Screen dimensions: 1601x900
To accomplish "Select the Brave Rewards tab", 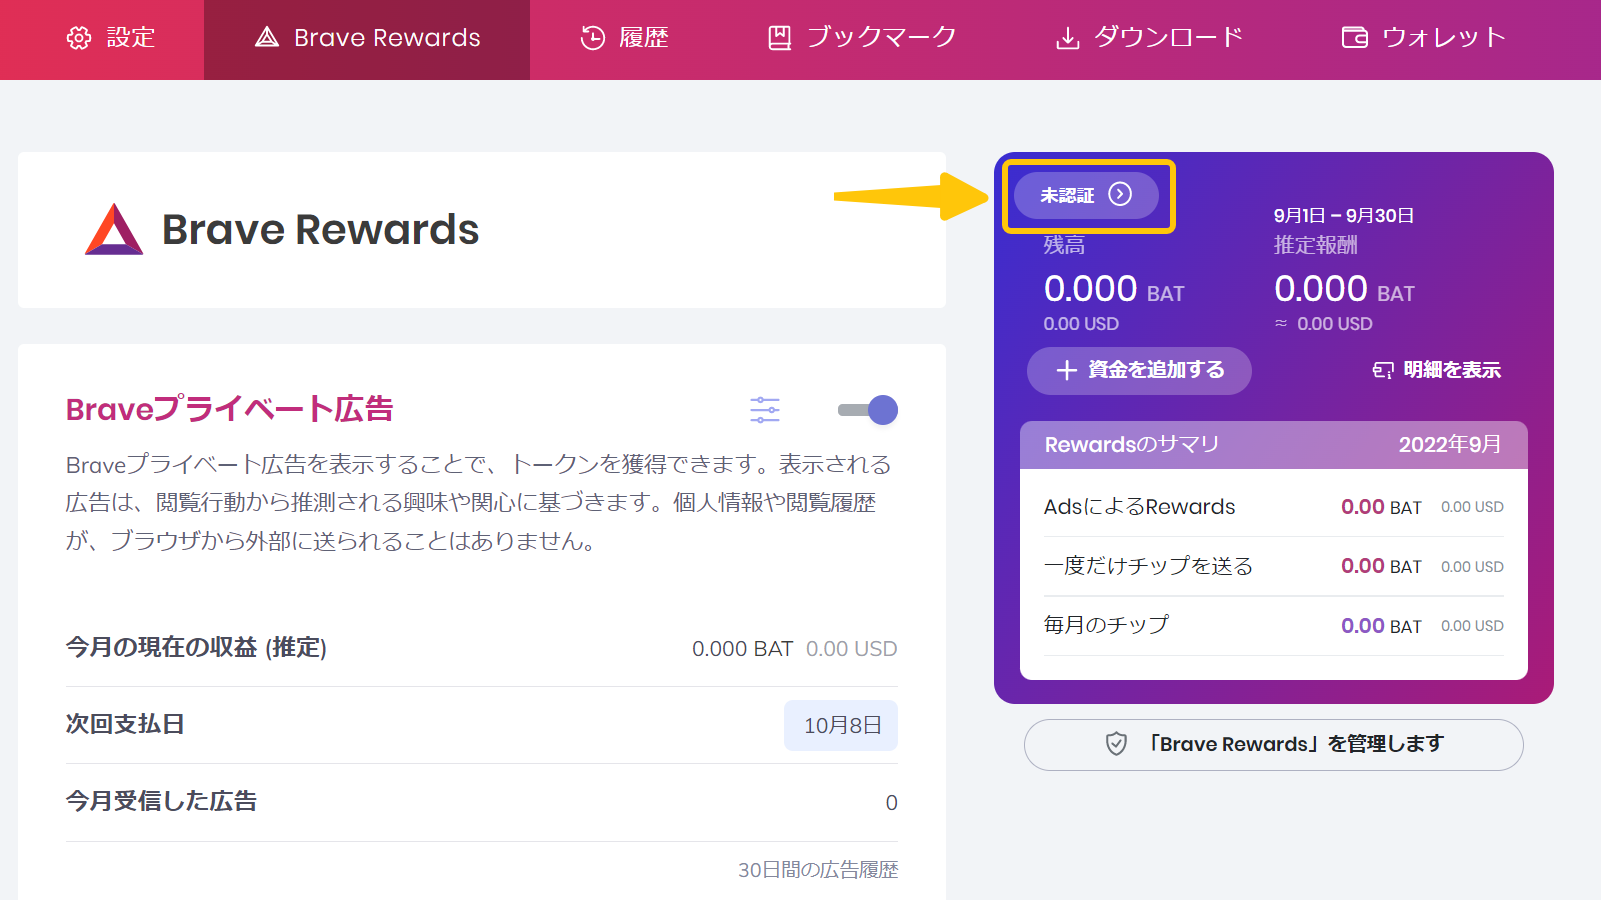I will (x=367, y=38).
